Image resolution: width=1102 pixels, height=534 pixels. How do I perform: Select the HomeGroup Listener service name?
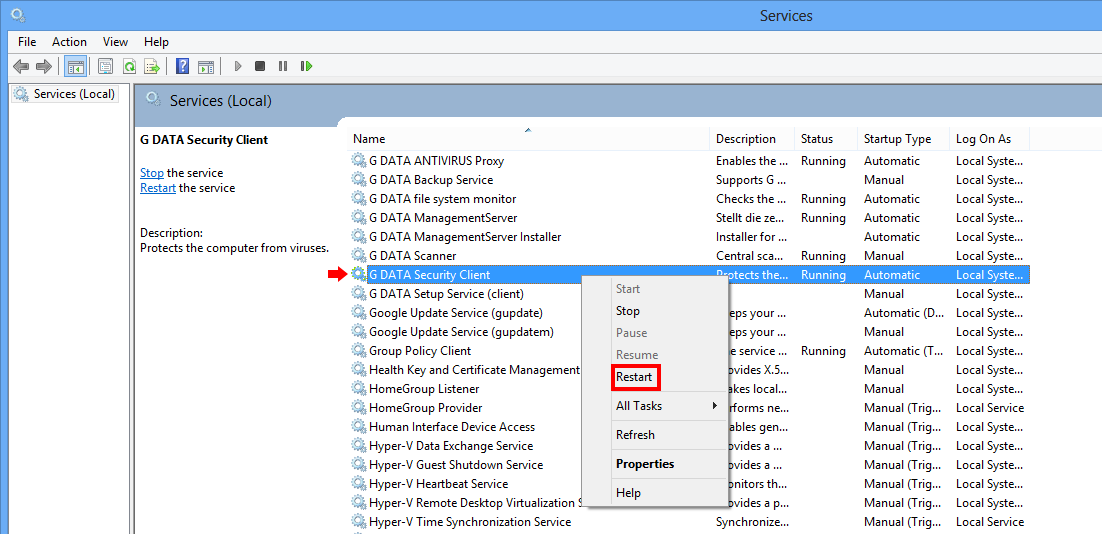pos(424,388)
